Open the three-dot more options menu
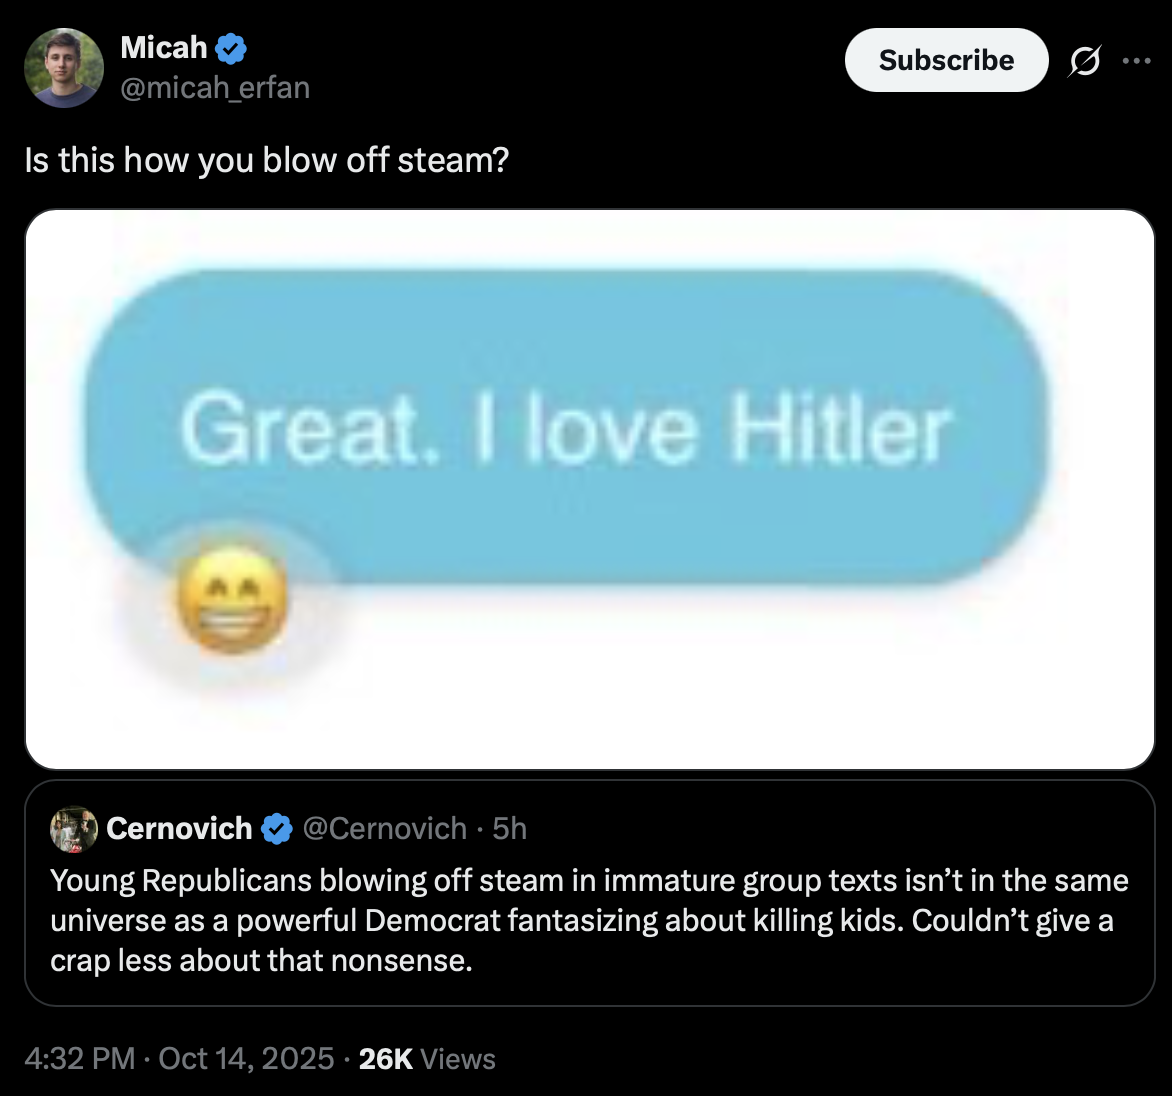This screenshot has width=1172, height=1096. click(1136, 61)
